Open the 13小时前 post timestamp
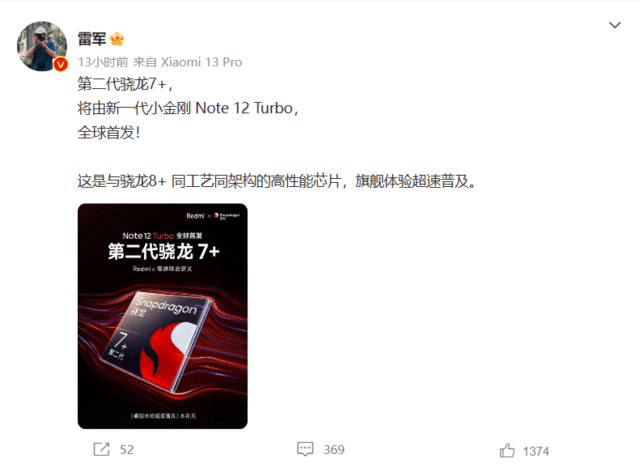 point(103,62)
